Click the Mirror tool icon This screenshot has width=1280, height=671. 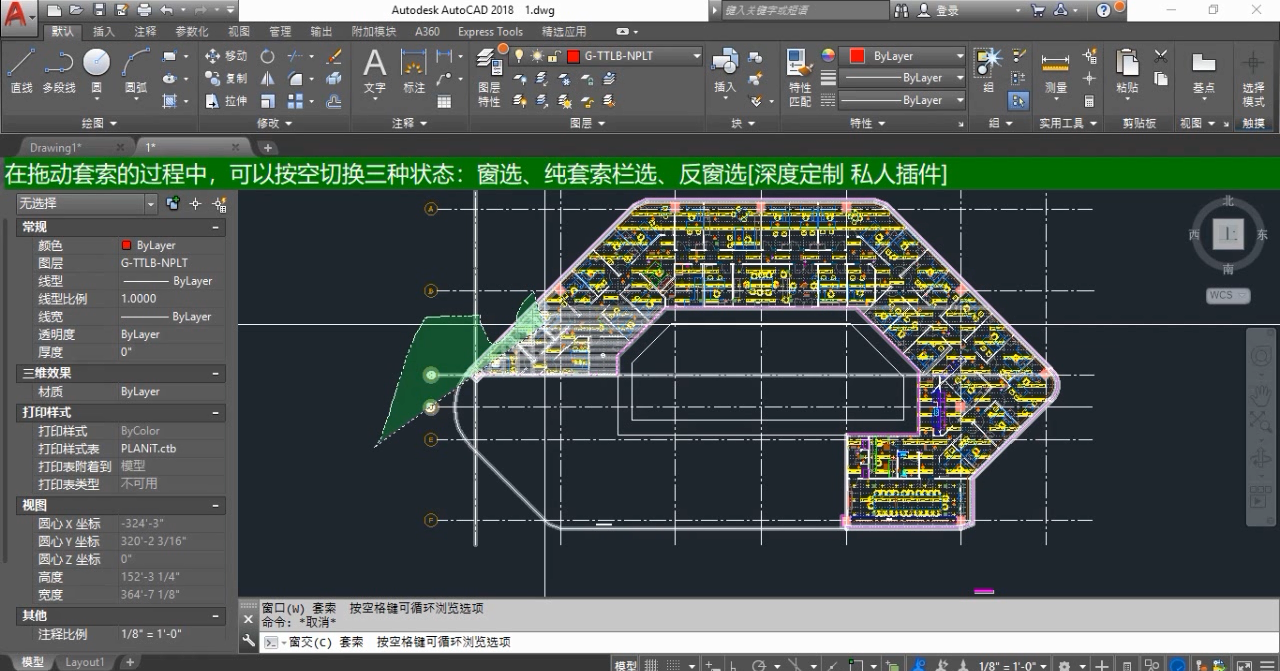tap(267, 78)
